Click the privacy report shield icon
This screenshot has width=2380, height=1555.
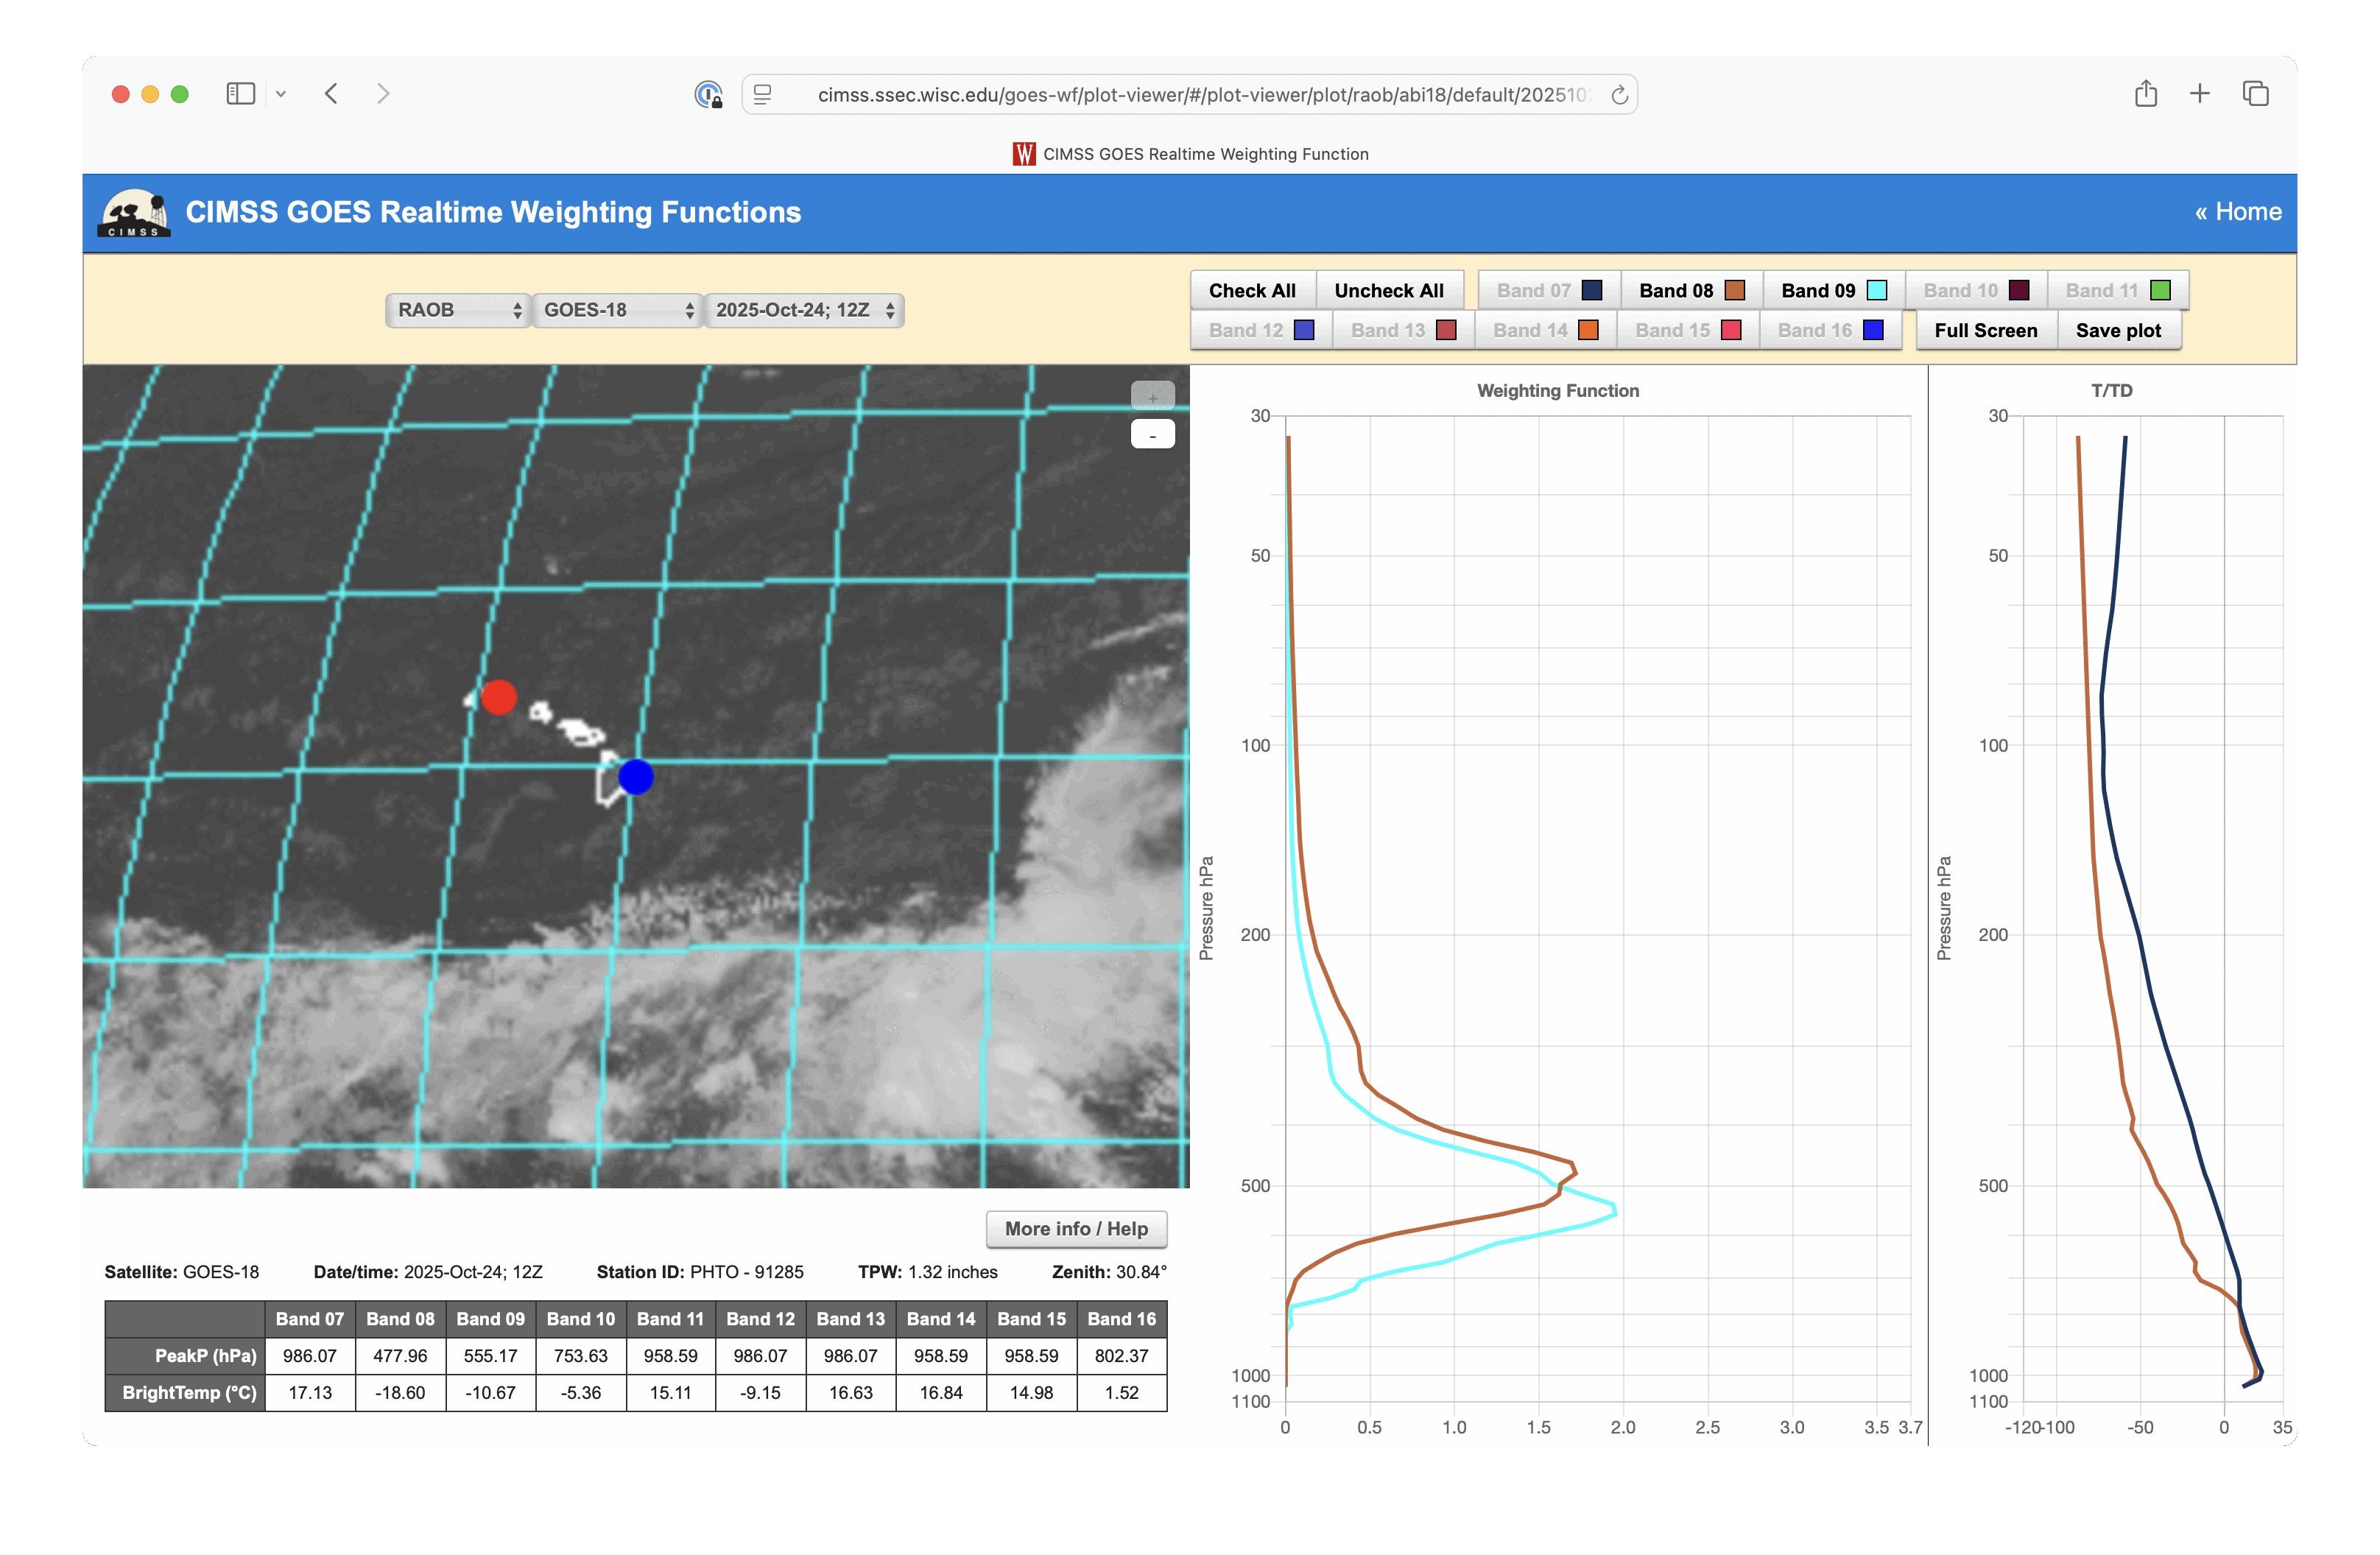708,95
